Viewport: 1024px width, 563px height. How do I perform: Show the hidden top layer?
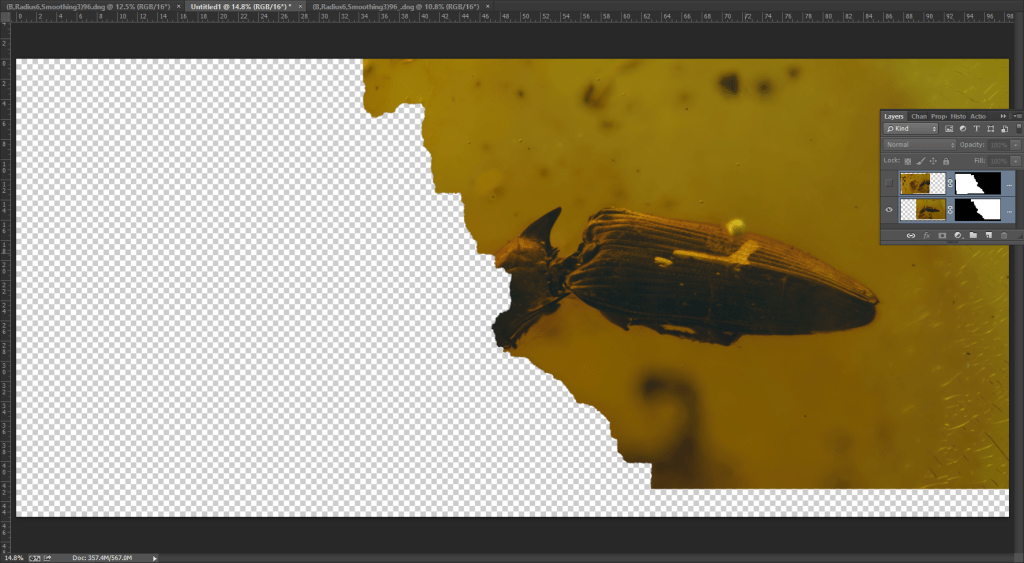click(x=890, y=184)
